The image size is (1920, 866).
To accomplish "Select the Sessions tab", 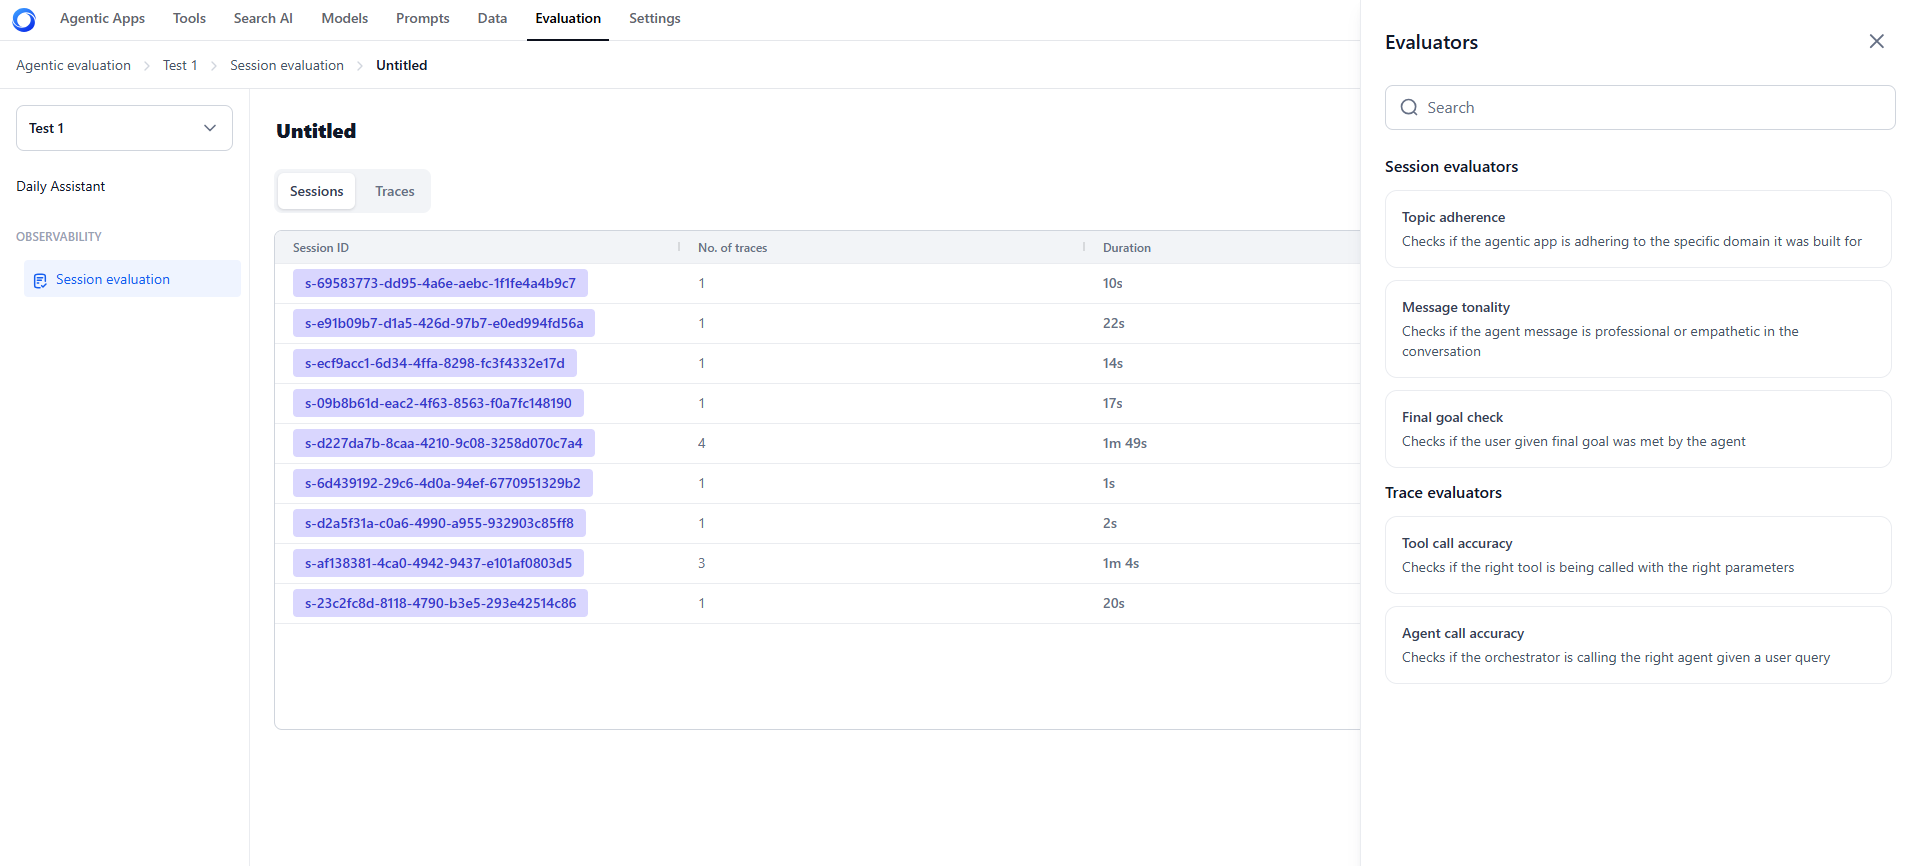I will [x=317, y=191].
